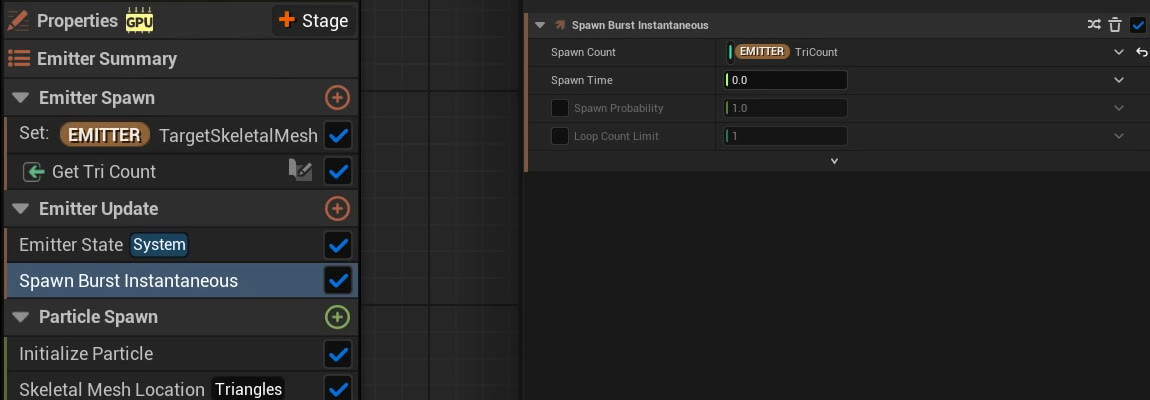The image size is (1150, 400).
Task: Click the Get Tri Count green arrow icon
Action: coord(34,172)
